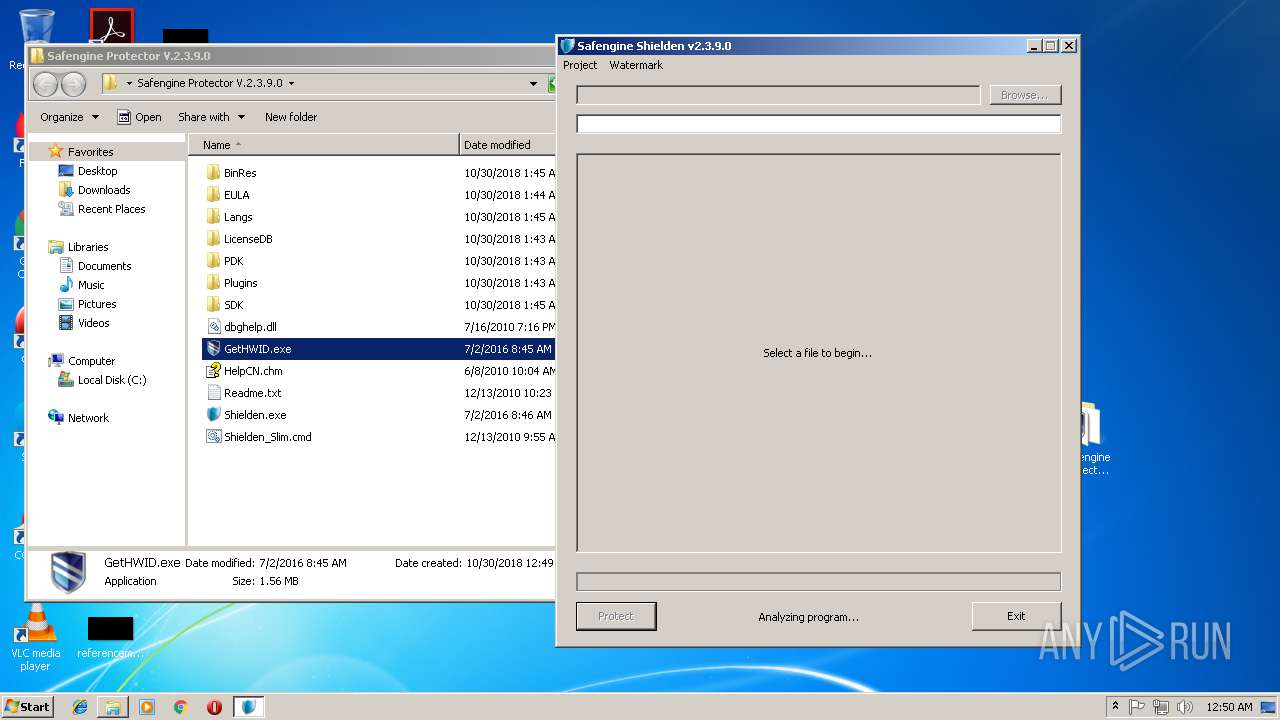The image size is (1280, 720).
Task: Select the dbghelp.dll file icon
Action: tap(213, 326)
